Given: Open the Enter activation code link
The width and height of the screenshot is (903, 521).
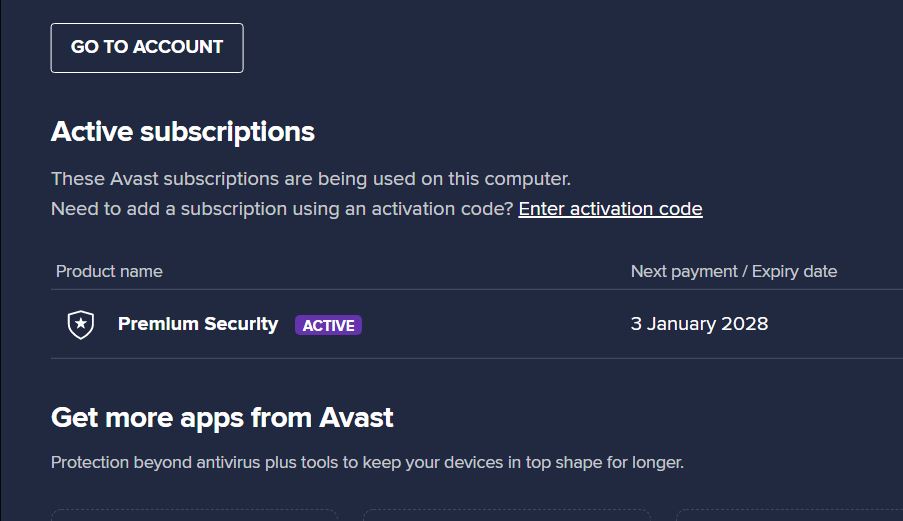Looking at the screenshot, I should (x=610, y=209).
